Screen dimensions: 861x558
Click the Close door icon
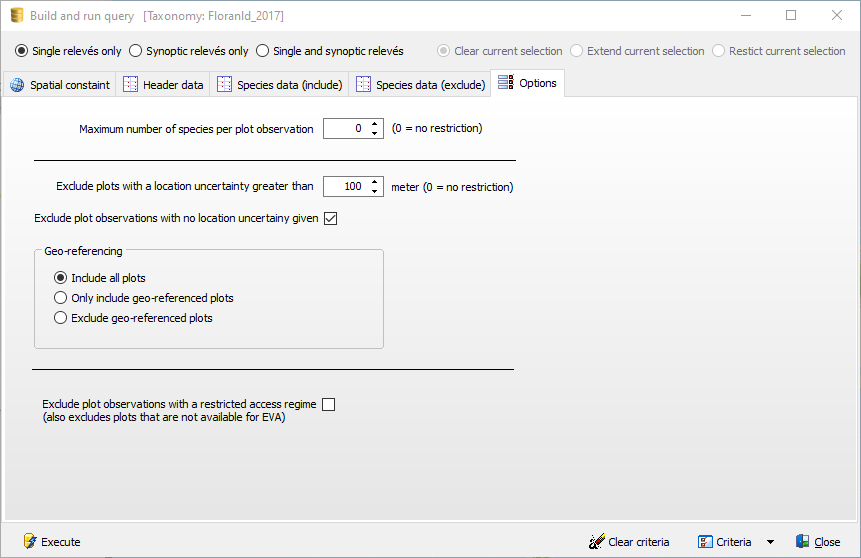802,542
